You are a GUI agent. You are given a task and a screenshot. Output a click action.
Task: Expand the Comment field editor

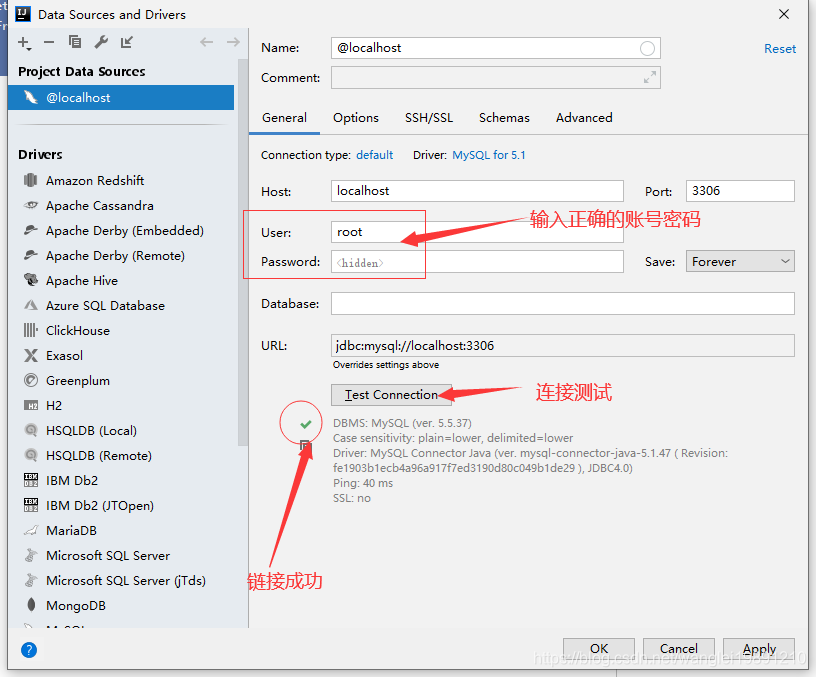pos(649,78)
